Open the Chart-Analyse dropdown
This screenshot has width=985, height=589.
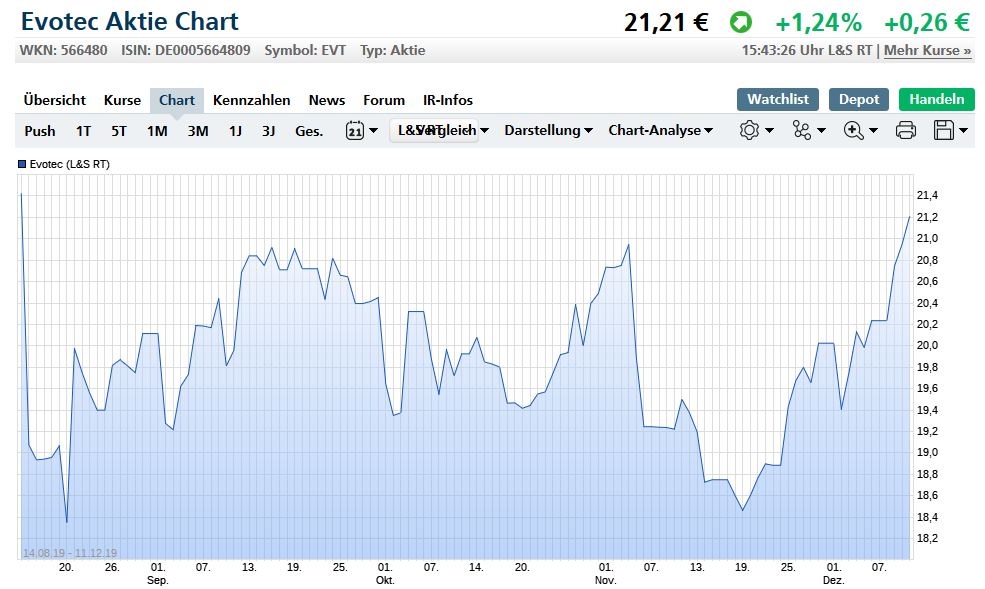click(x=660, y=131)
